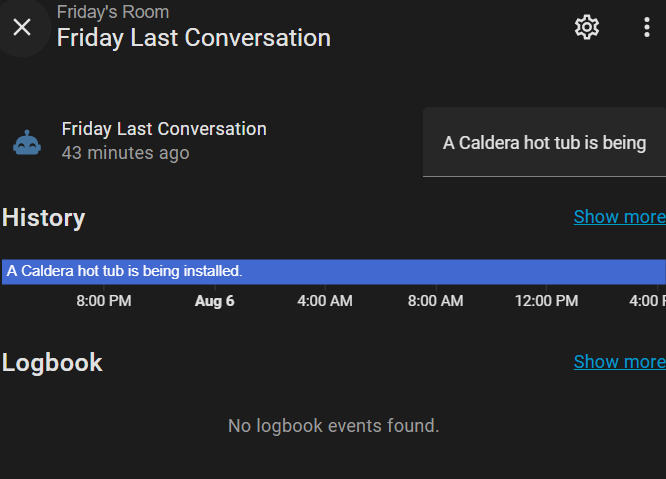Click the robot entity icon
Image resolution: width=666 pixels, height=479 pixels.
(x=27, y=142)
